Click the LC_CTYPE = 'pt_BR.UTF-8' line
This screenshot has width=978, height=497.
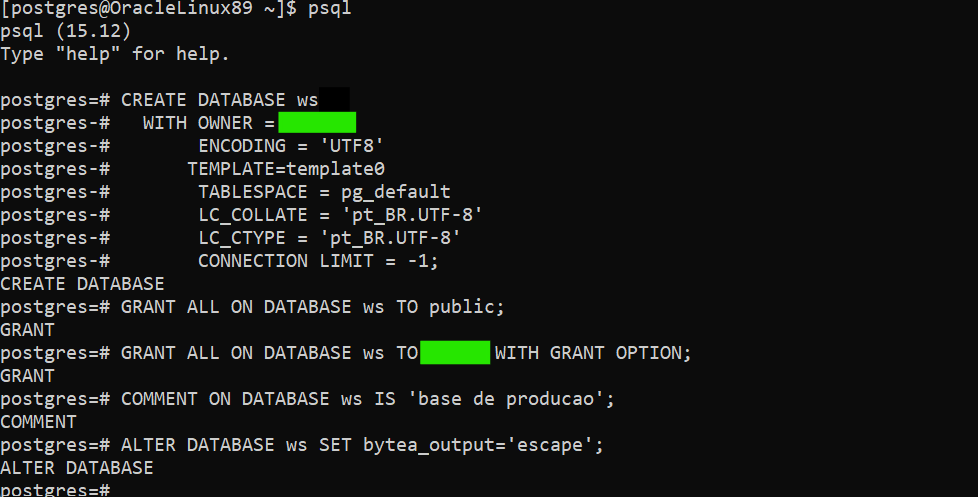click(329, 238)
